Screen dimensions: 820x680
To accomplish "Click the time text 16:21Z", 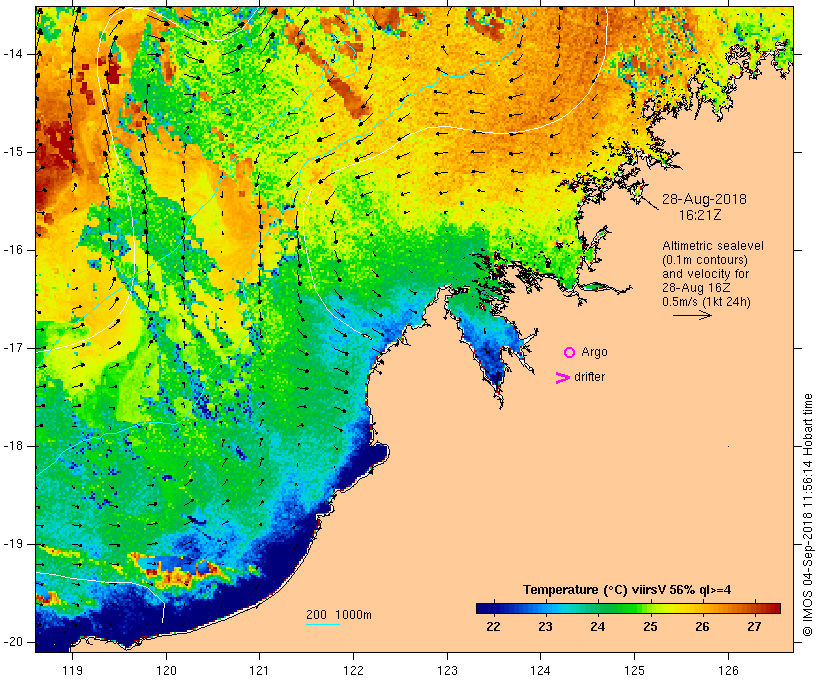I will pyautogui.click(x=700, y=215).
